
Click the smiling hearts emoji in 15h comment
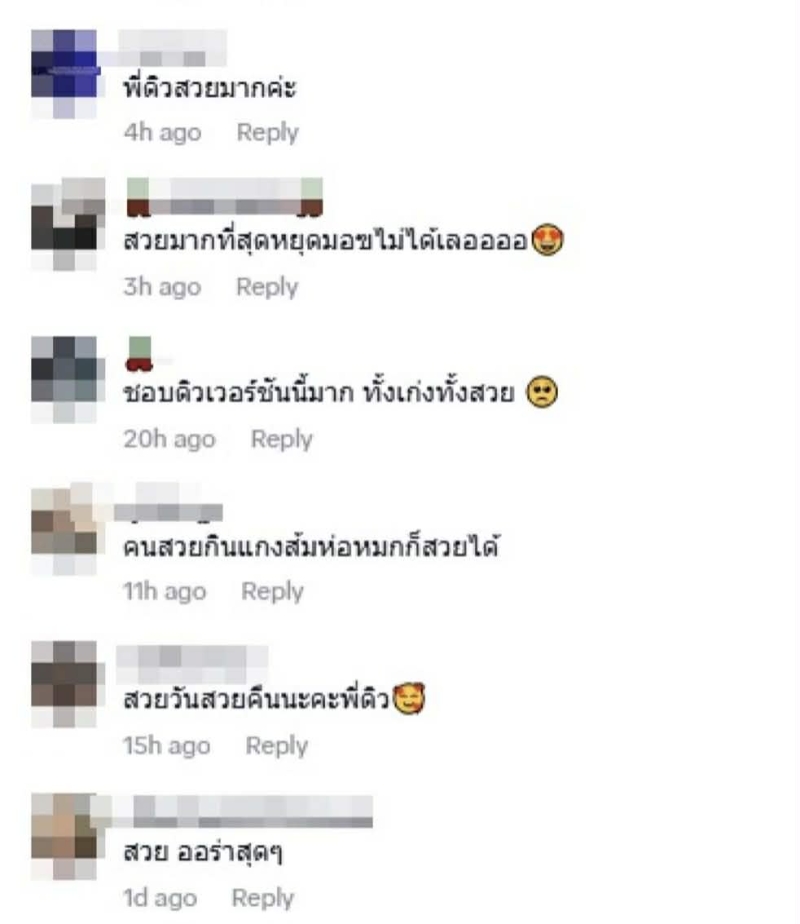(x=409, y=699)
